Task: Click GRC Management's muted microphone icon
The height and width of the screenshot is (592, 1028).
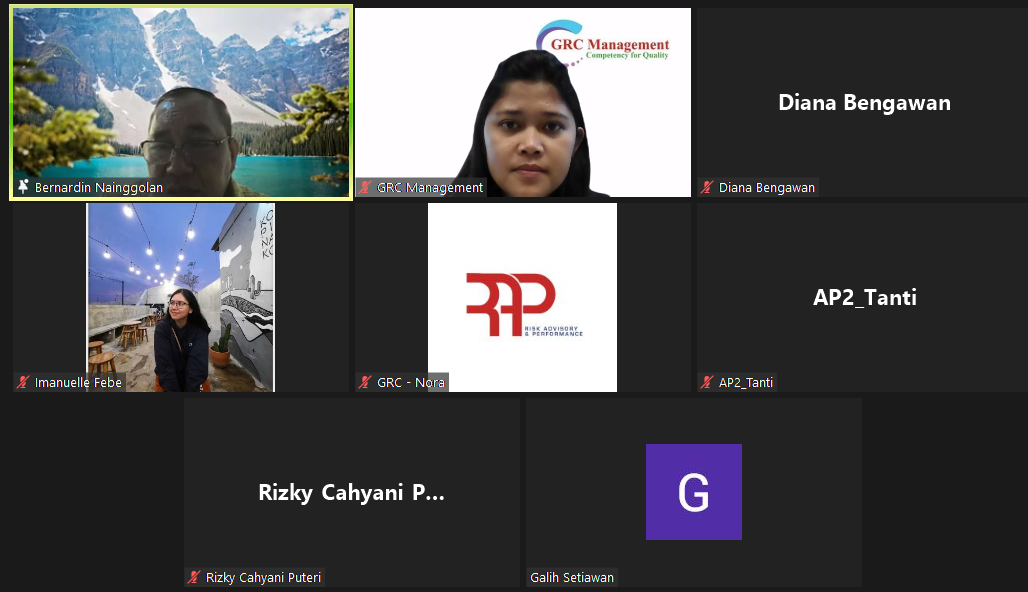Action: tap(366, 187)
